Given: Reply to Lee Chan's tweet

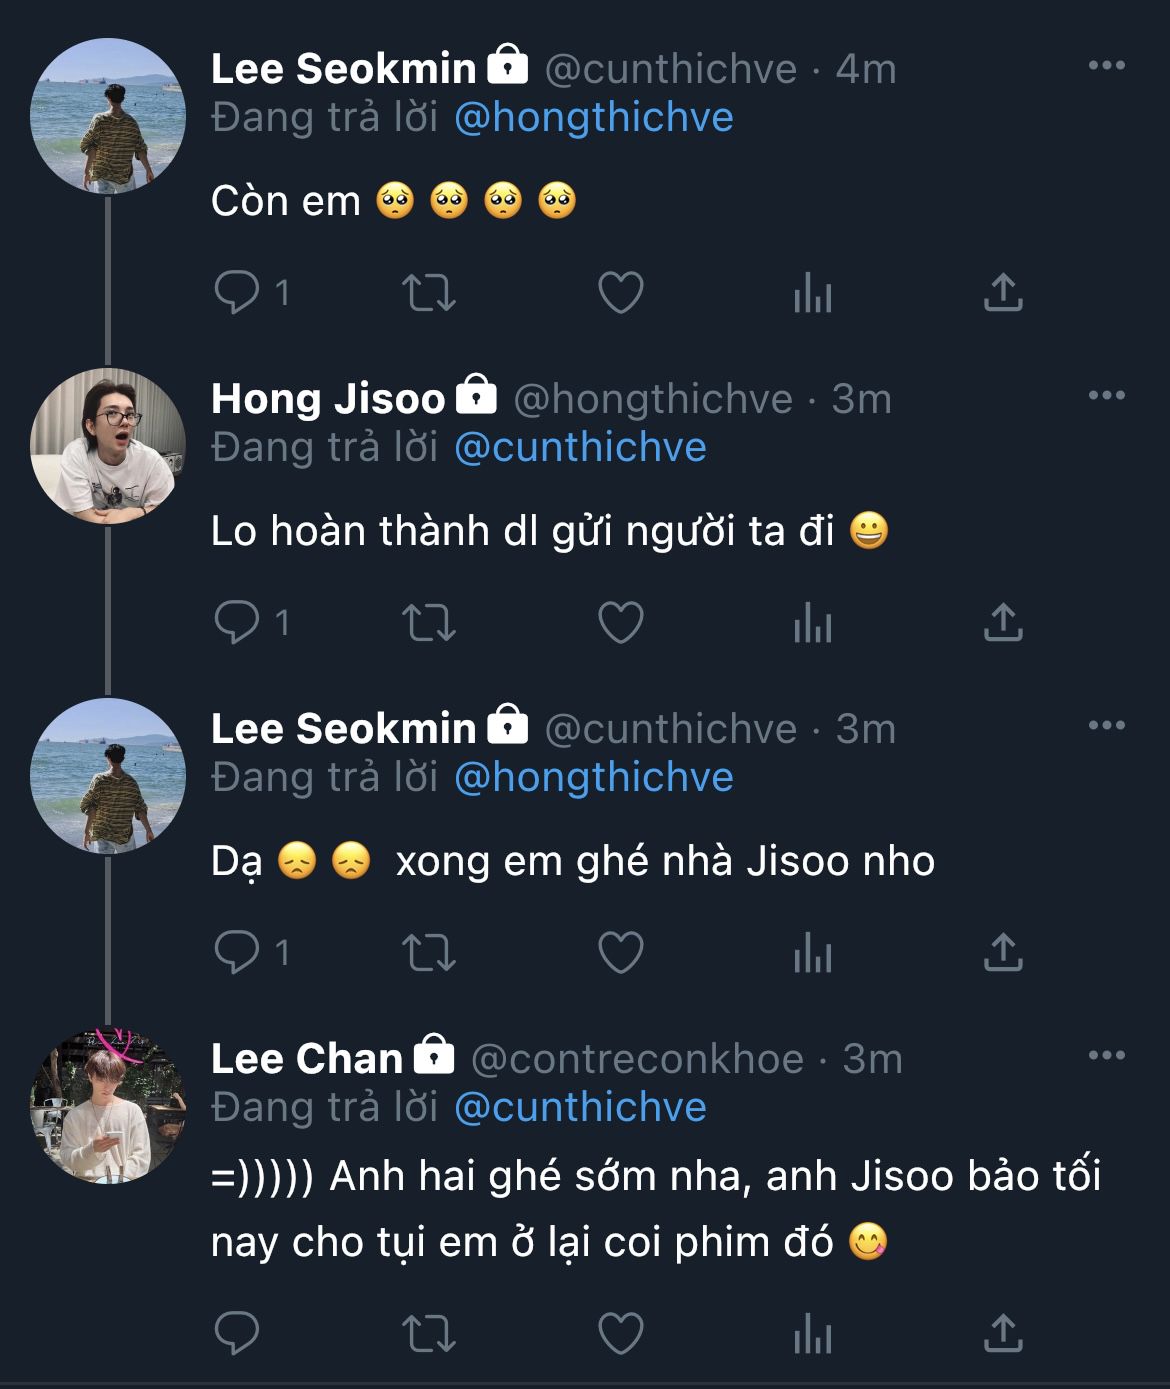Looking at the screenshot, I should (x=237, y=1333).
